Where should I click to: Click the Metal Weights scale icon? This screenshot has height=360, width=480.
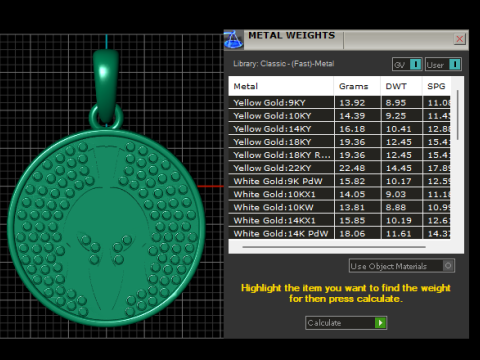pos(233,40)
